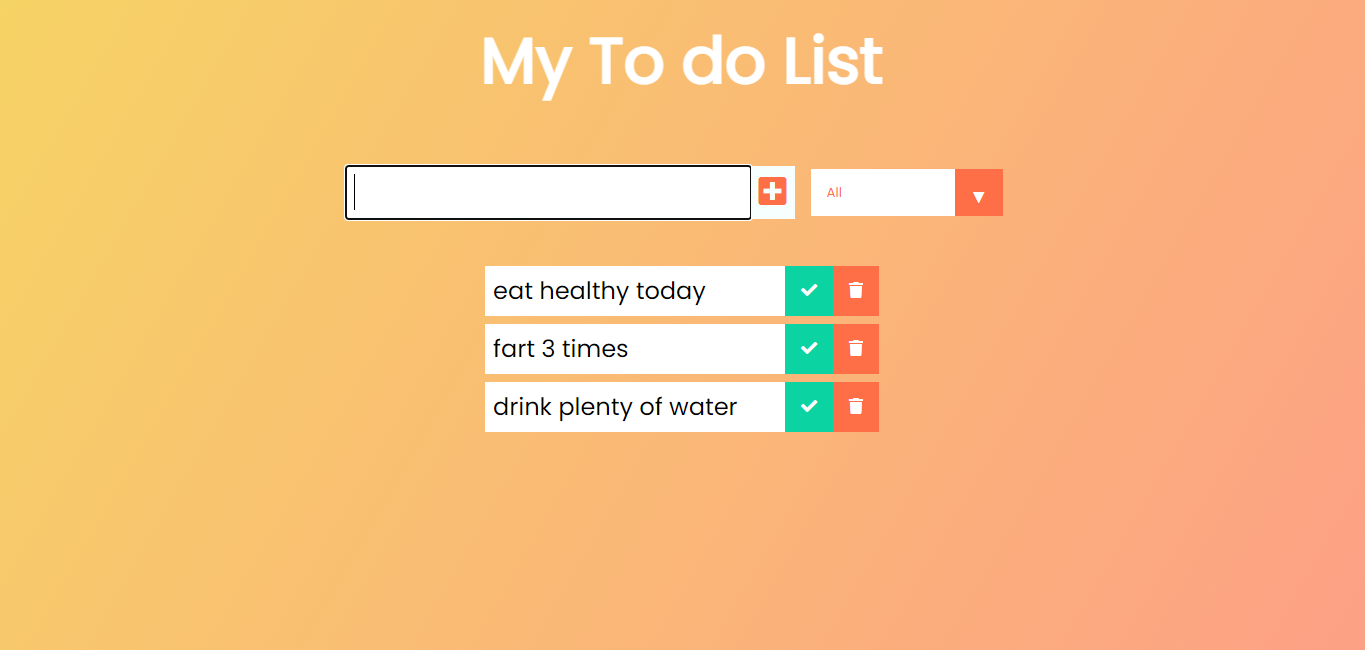The image size is (1365, 650).
Task: Delete the 'eat healthy today' task
Action: click(x=856, y=291)
